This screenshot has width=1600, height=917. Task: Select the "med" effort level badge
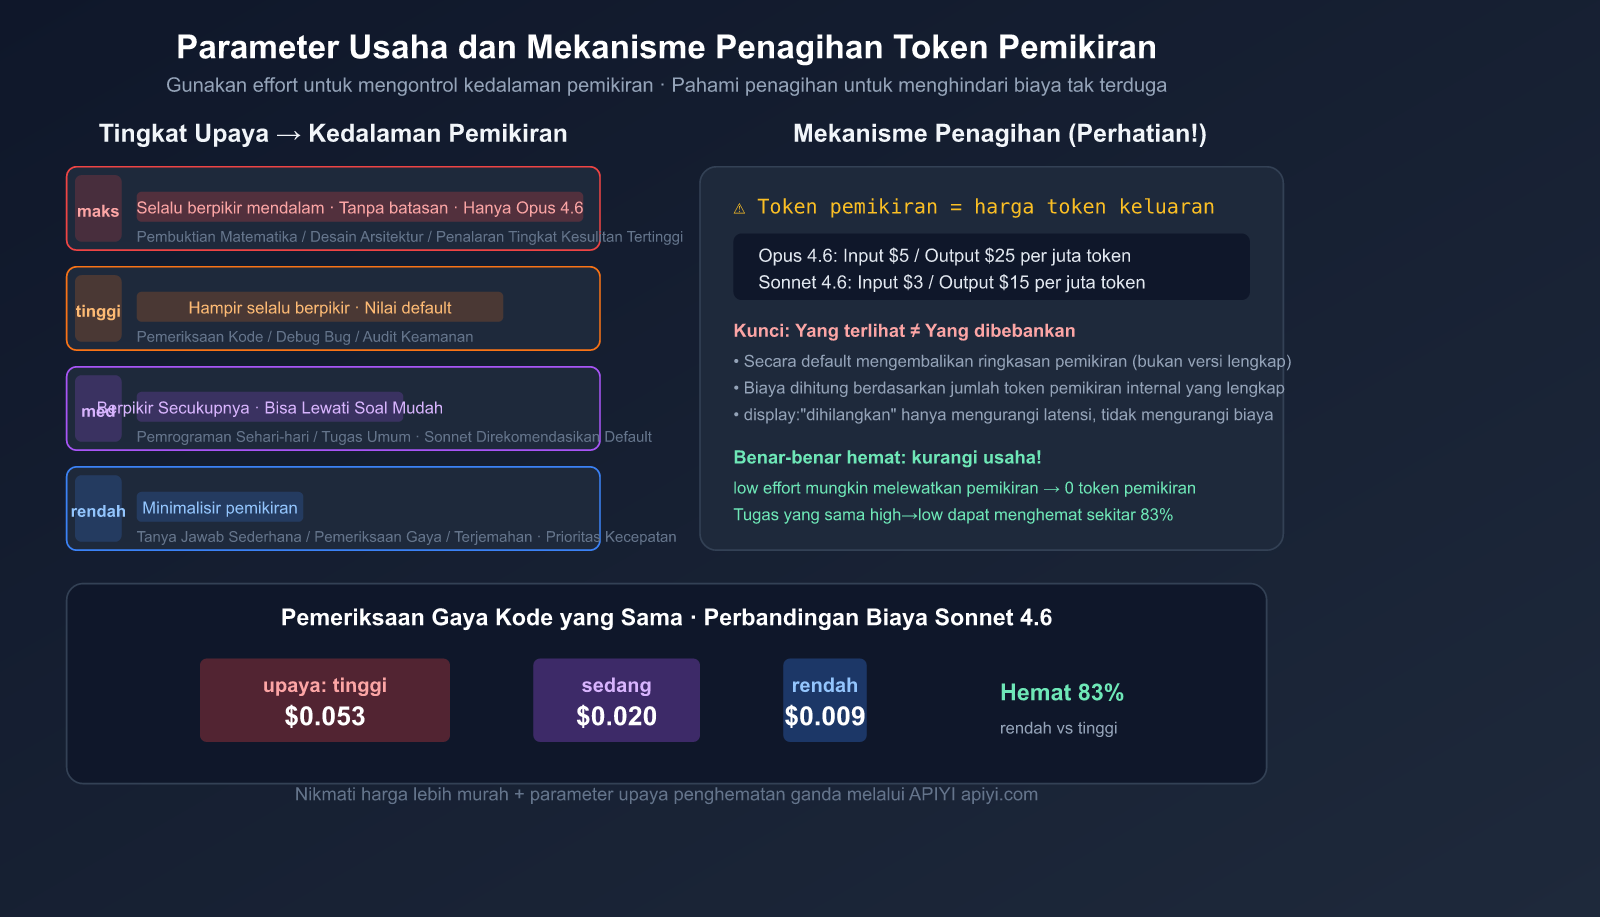pyautogui.click(x=98, y=409)
